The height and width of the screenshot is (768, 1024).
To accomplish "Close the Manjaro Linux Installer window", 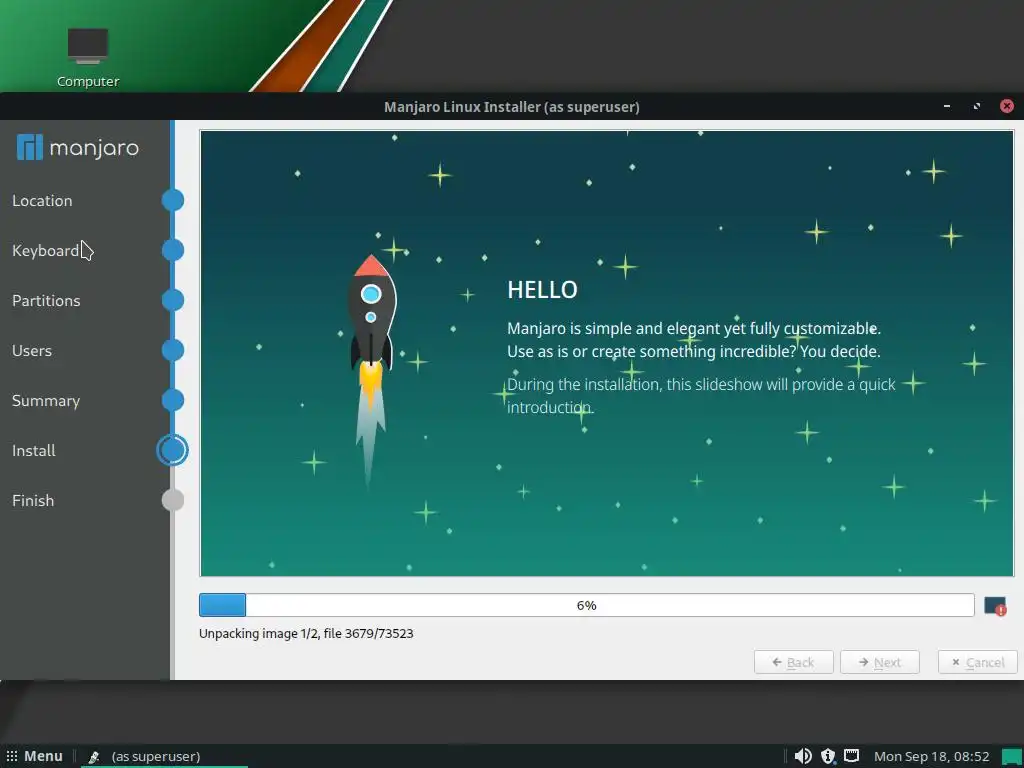I will [x=1006, y=106].
